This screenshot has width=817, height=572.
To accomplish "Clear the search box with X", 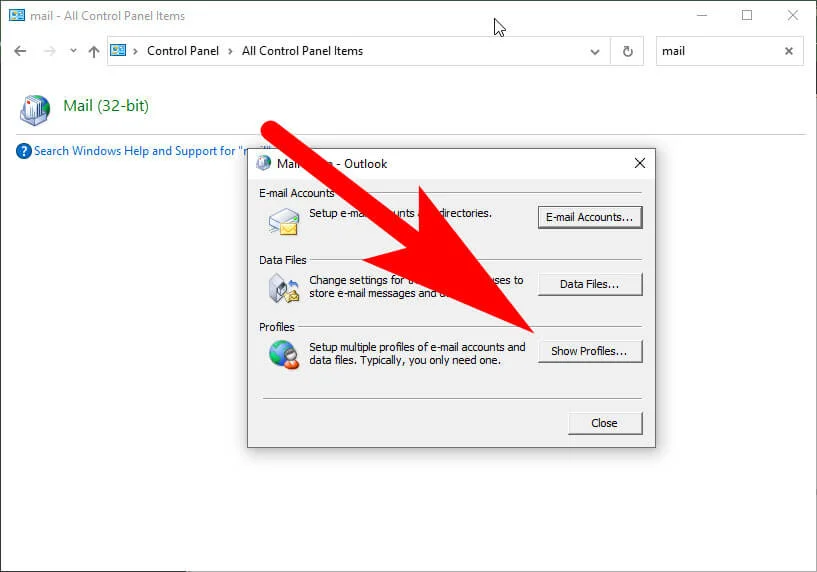I will 789,51.
